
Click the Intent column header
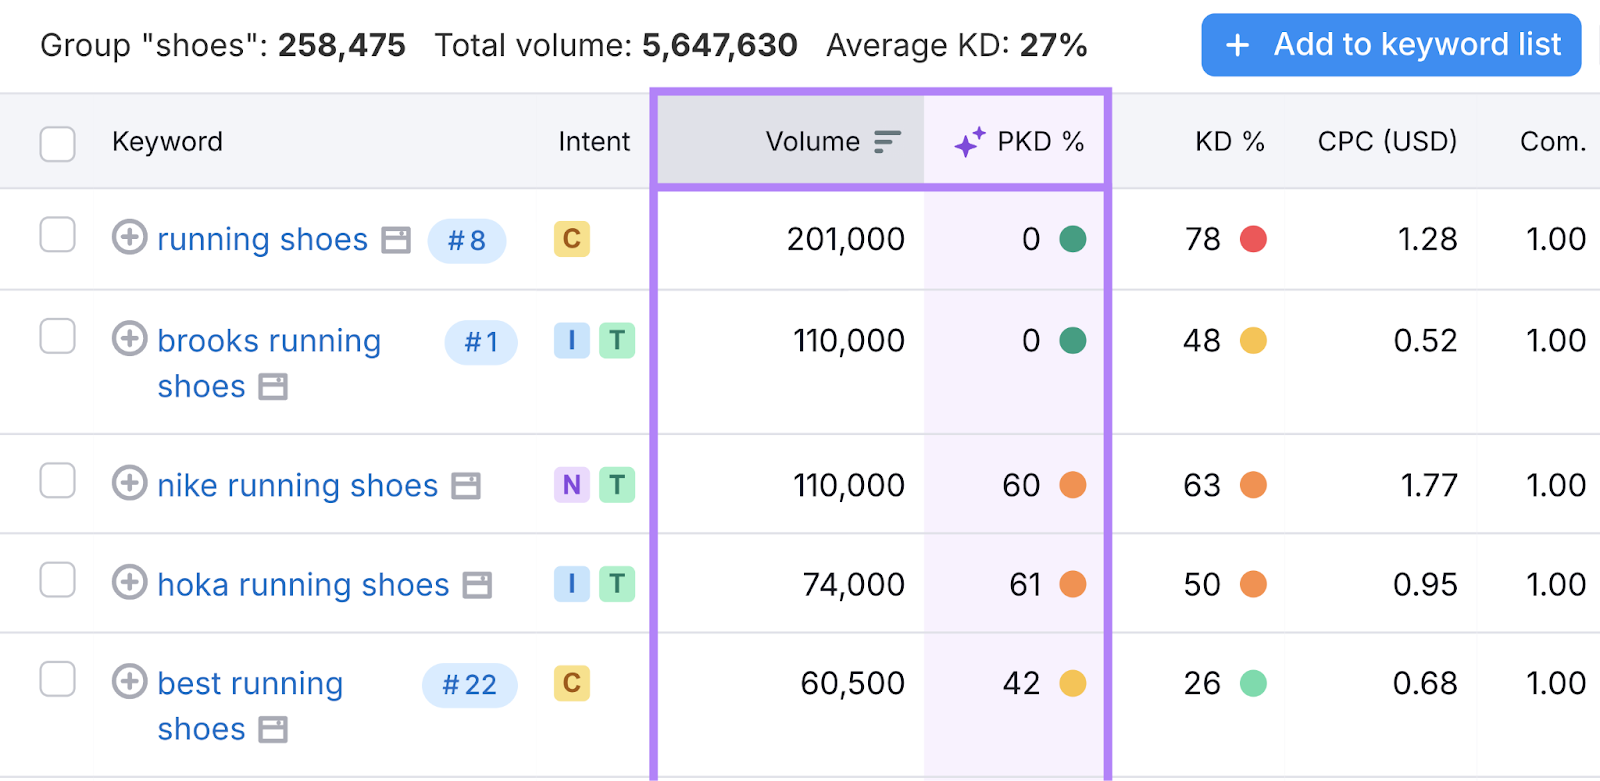pos(594,142)
